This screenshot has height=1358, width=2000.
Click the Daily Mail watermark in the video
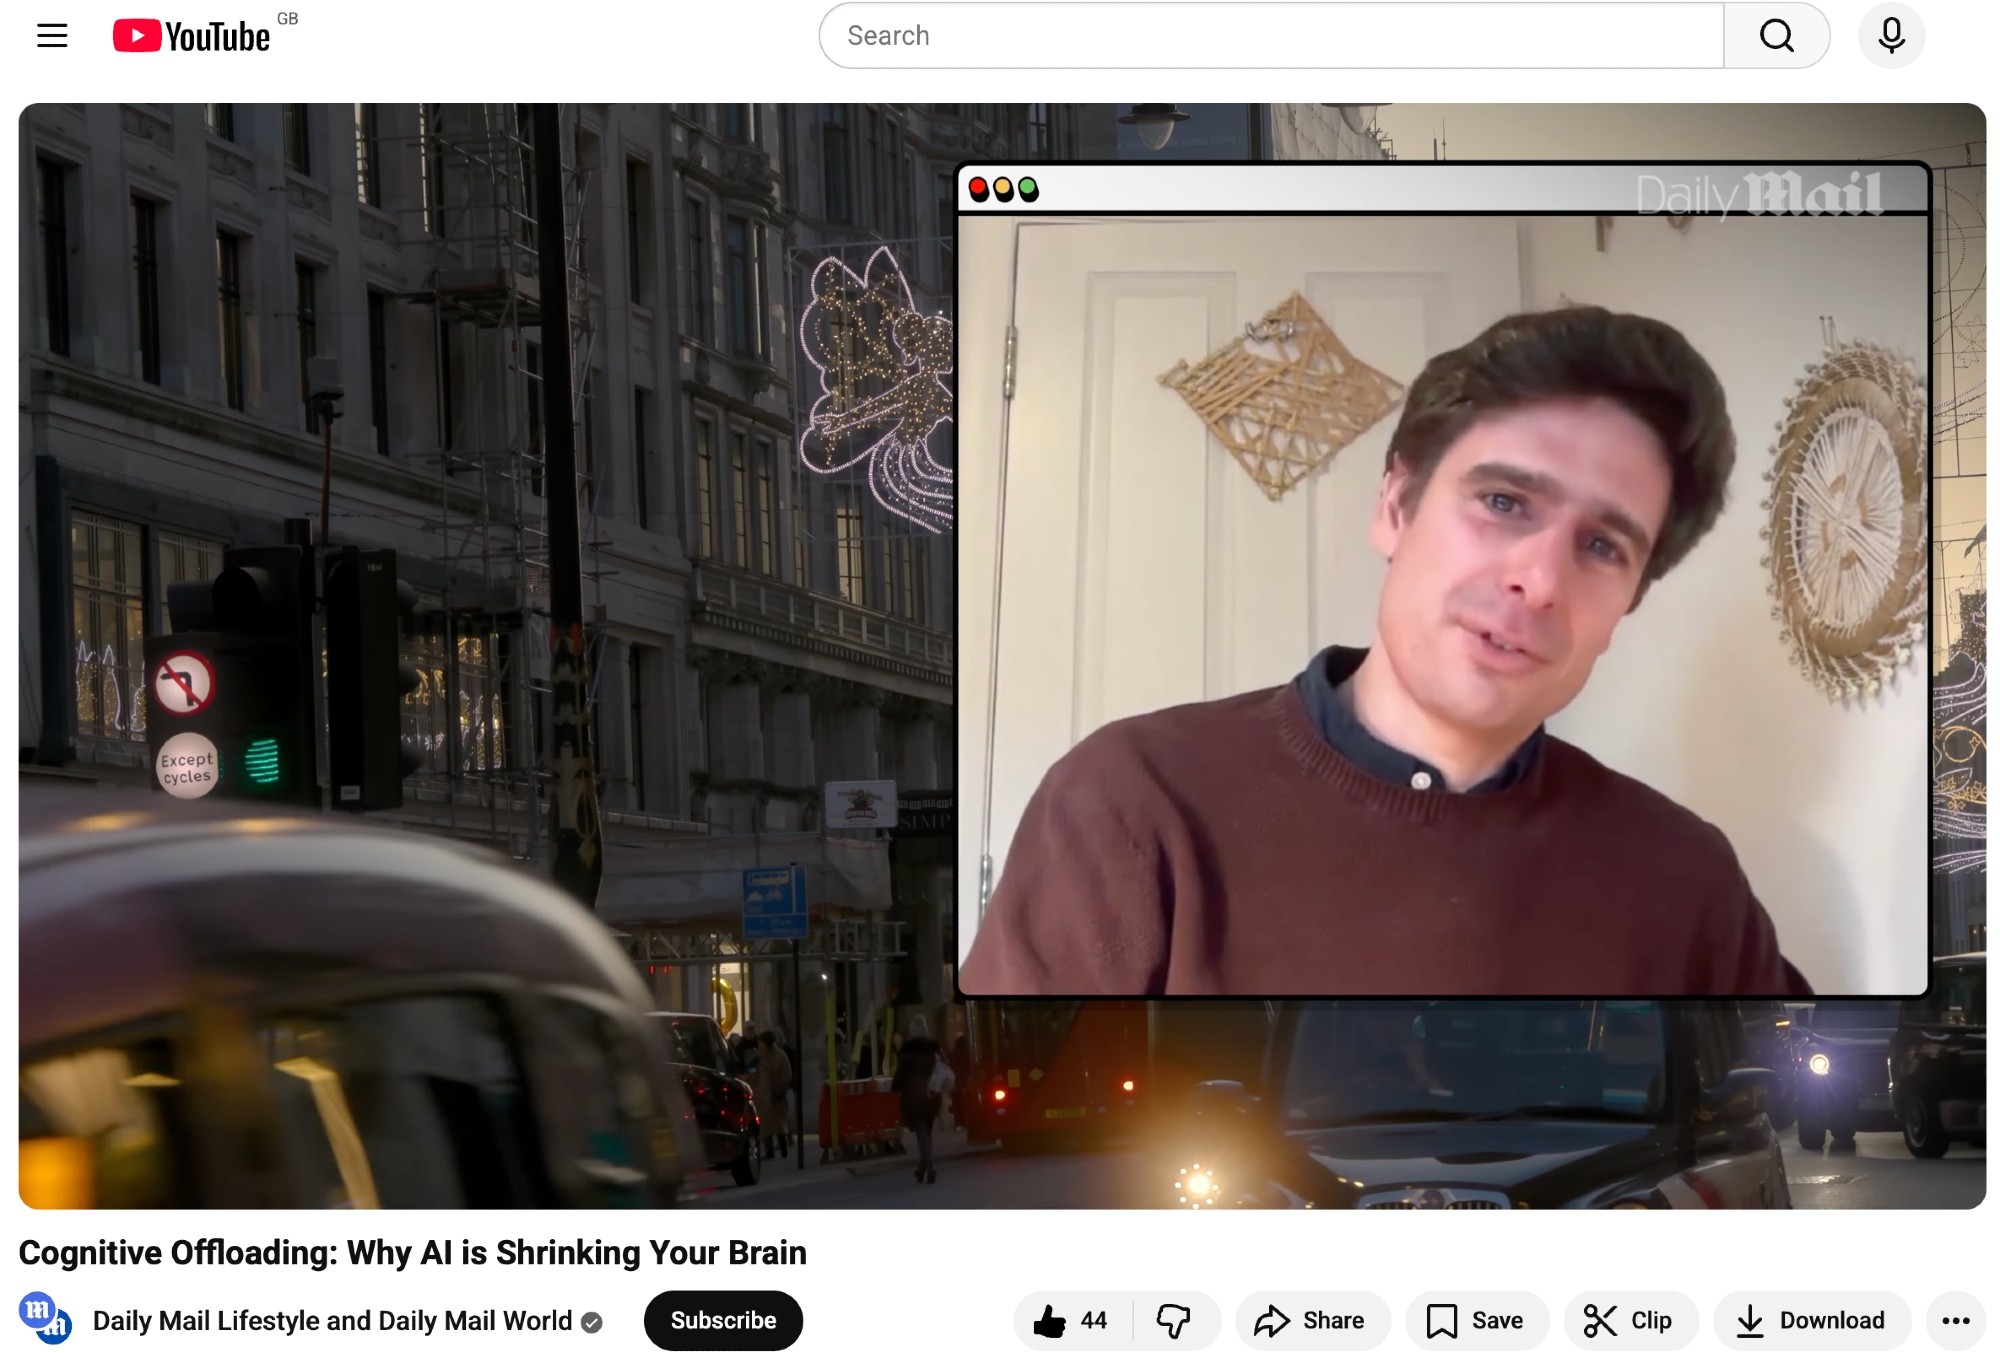coord(1758,193)
